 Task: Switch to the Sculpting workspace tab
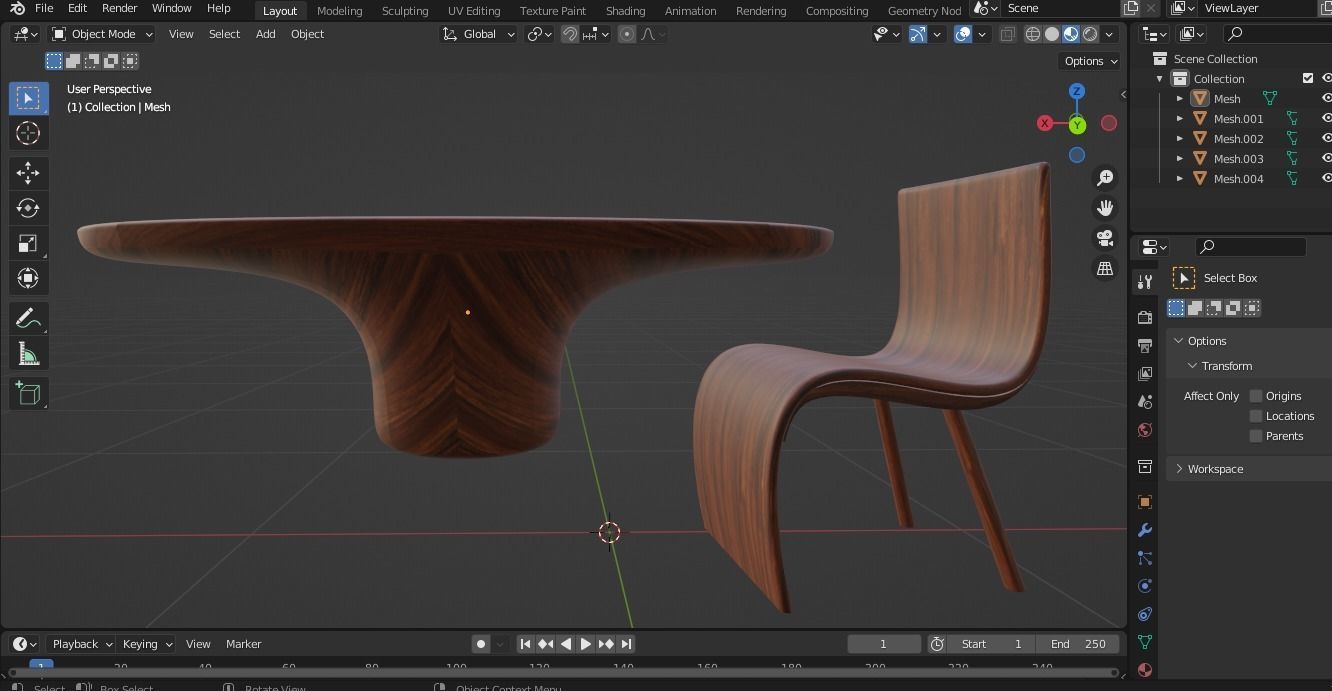405,10
